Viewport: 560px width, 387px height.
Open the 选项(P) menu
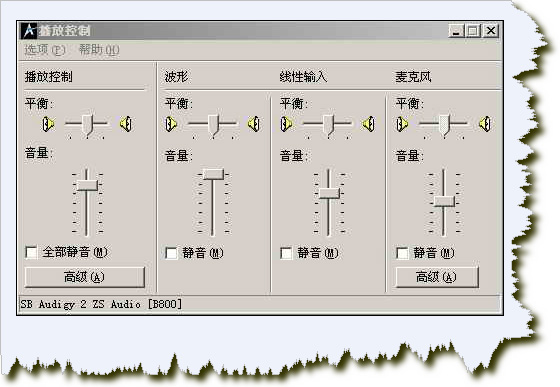pos(45,50)
